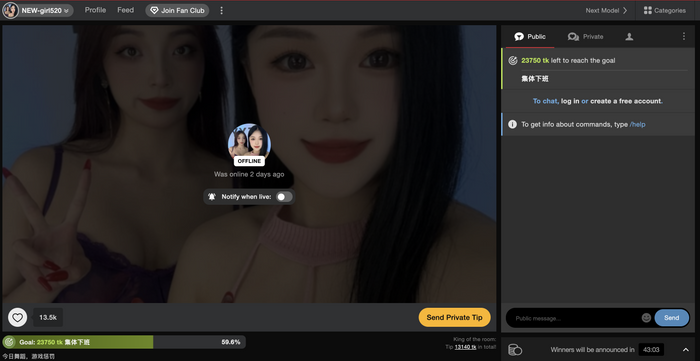
Task: Open the Categories menu
Action: pyautogui.click(x=665, y=10)
